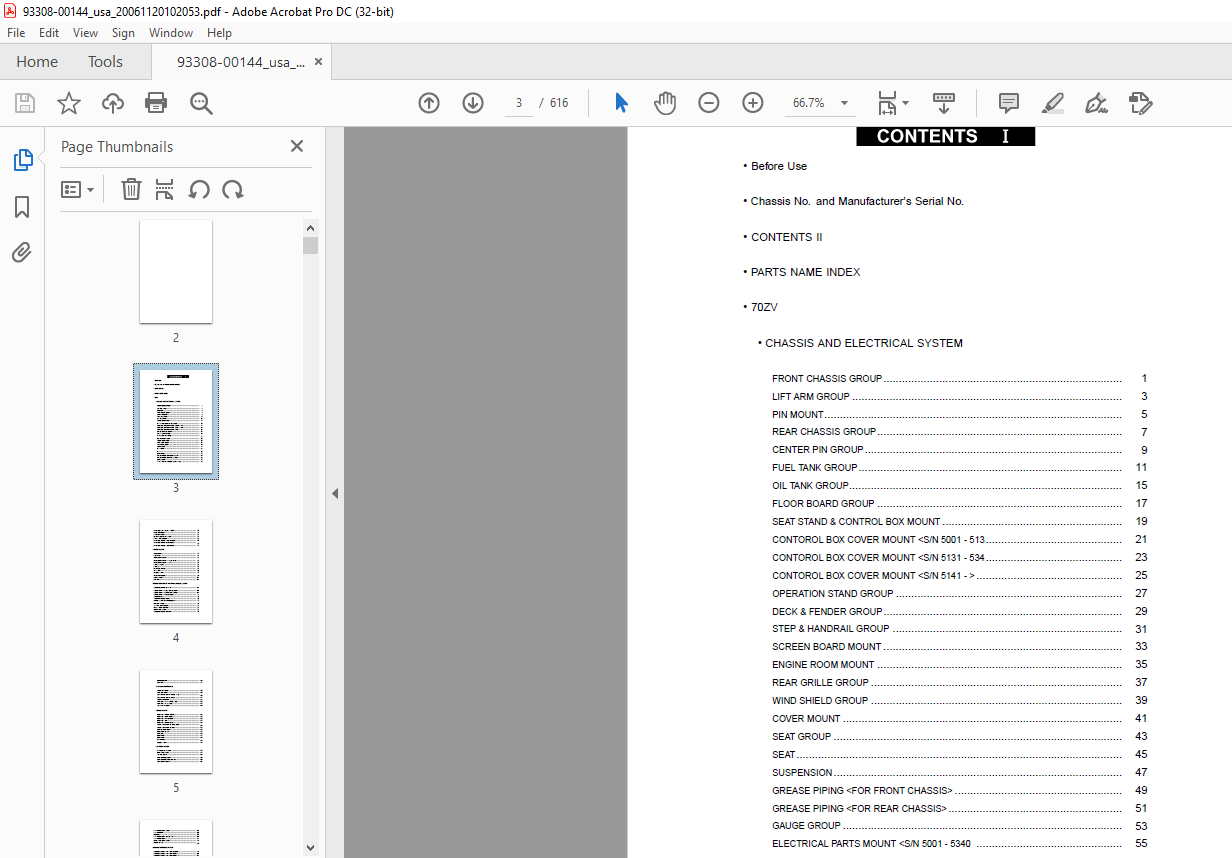Open the Sign menu
Screen dimensions: 1232x858
123,33
